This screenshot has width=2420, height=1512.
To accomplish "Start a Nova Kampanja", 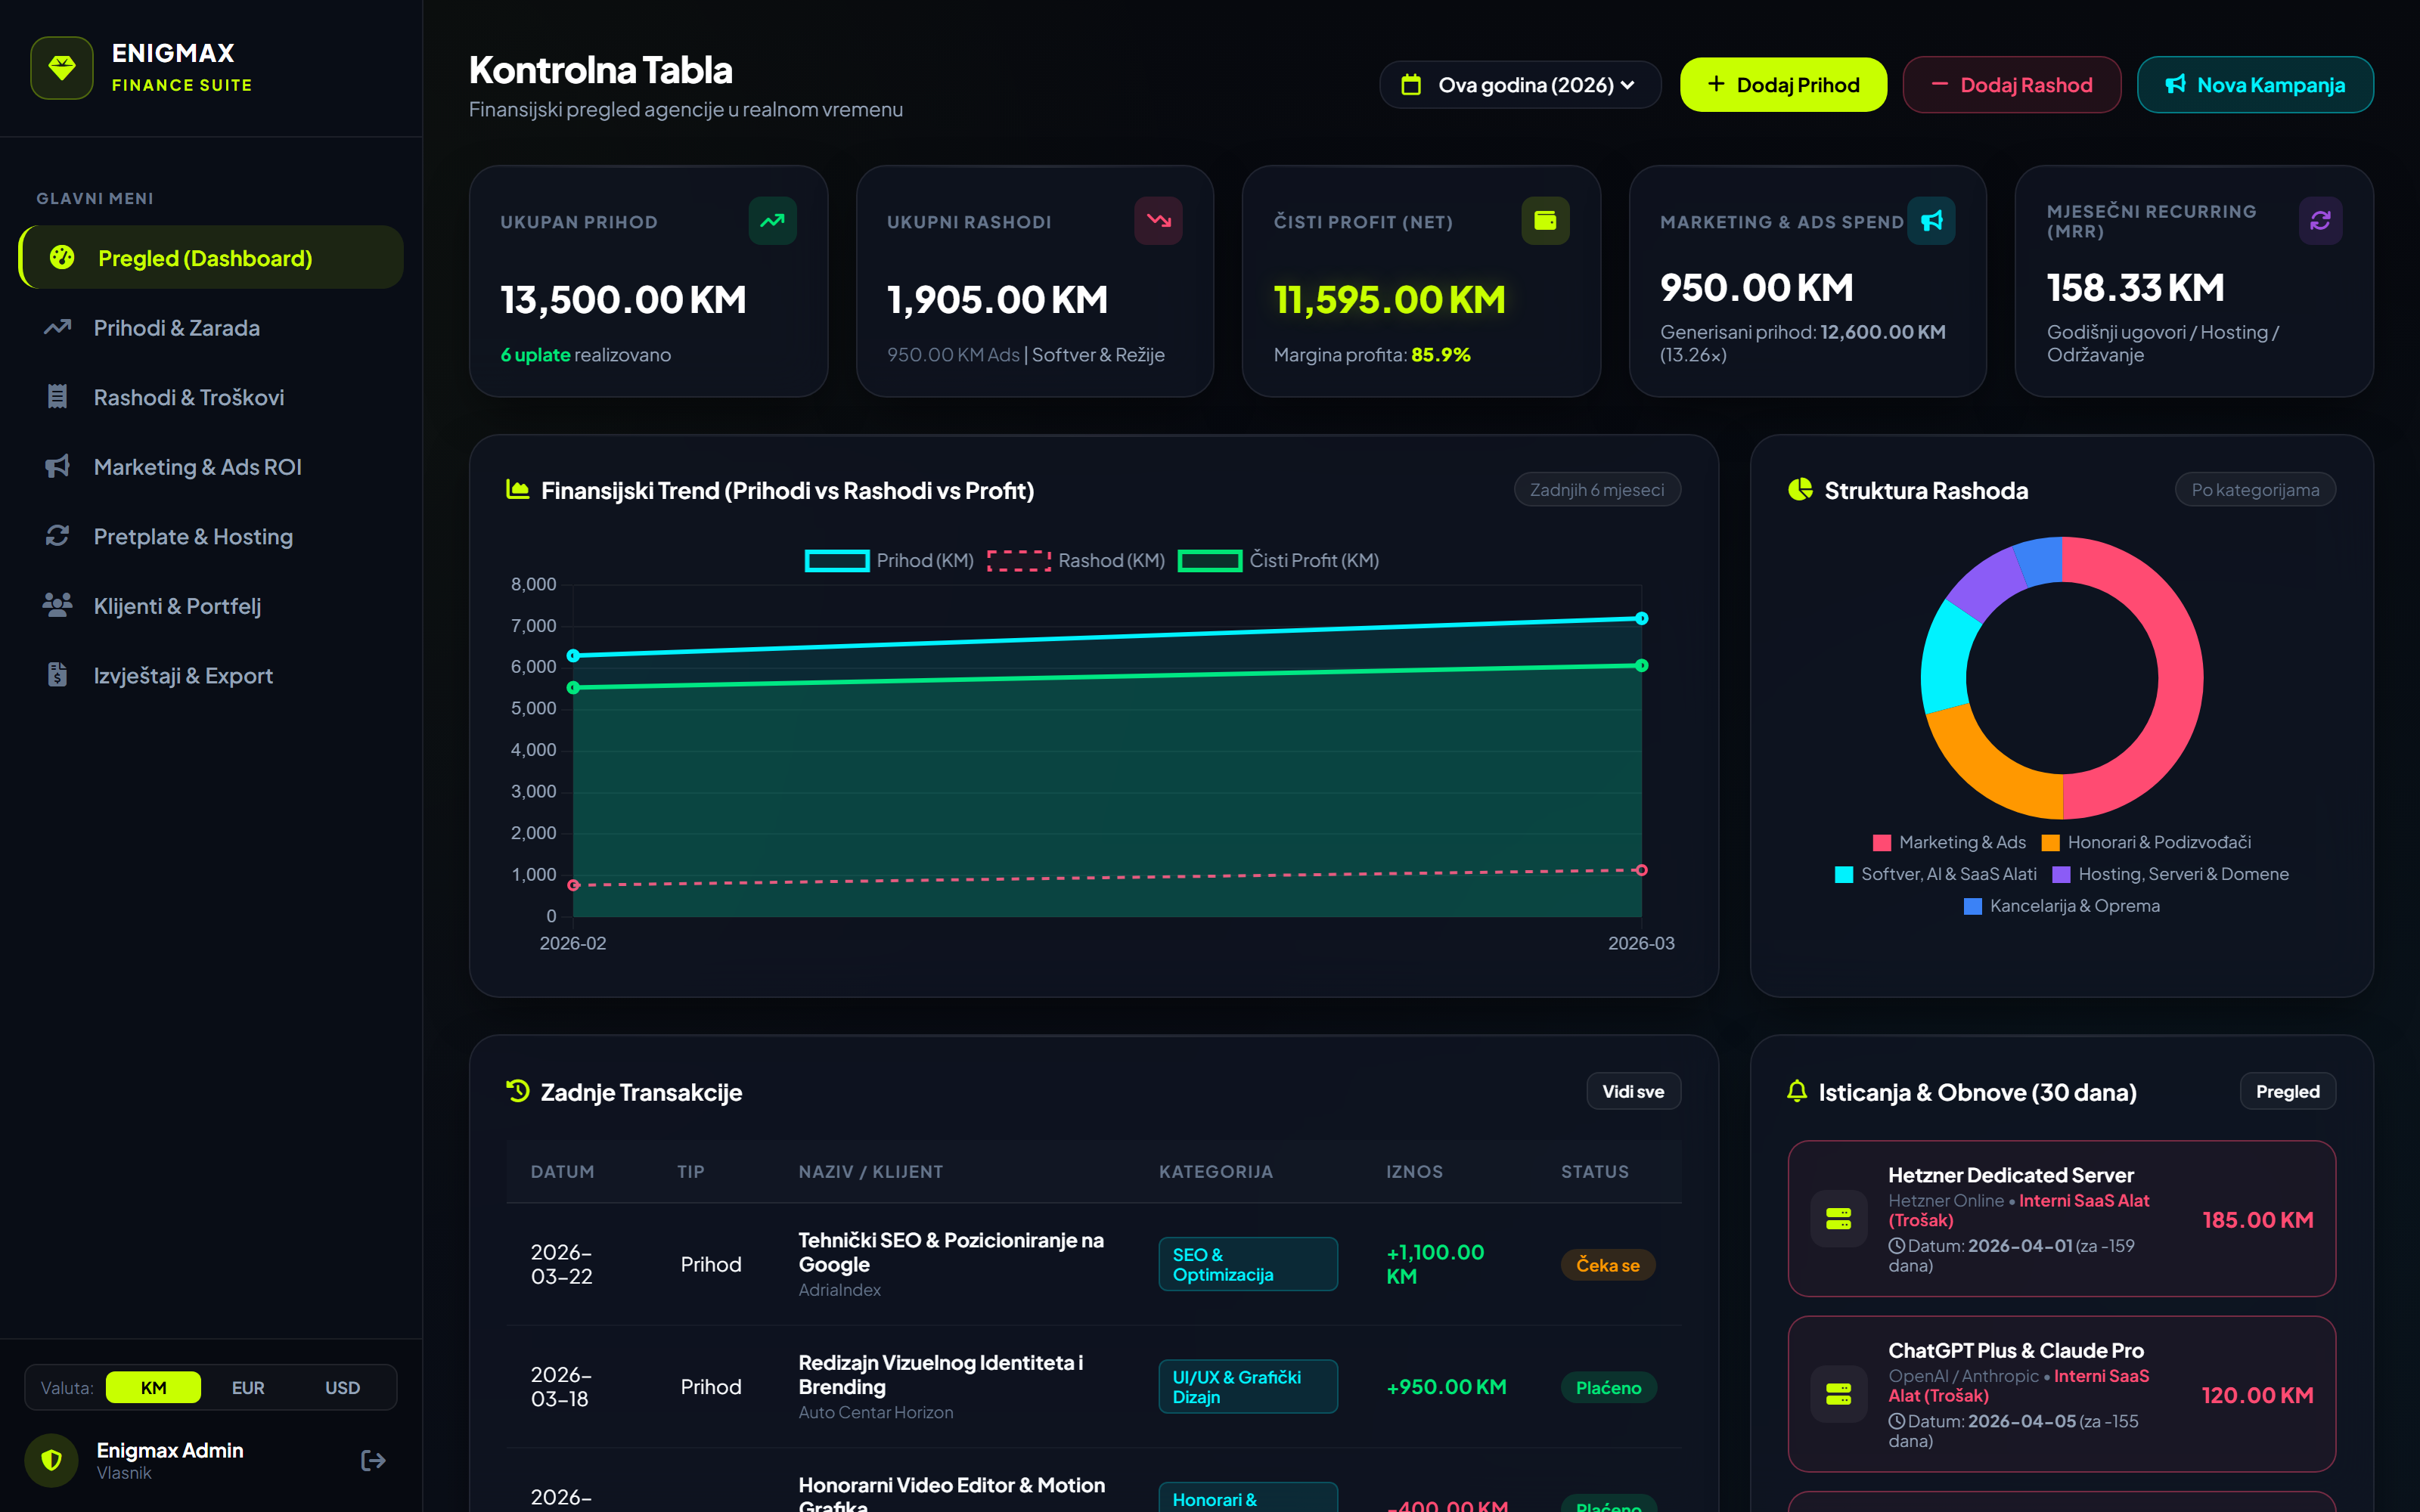I will point(2255,85).
